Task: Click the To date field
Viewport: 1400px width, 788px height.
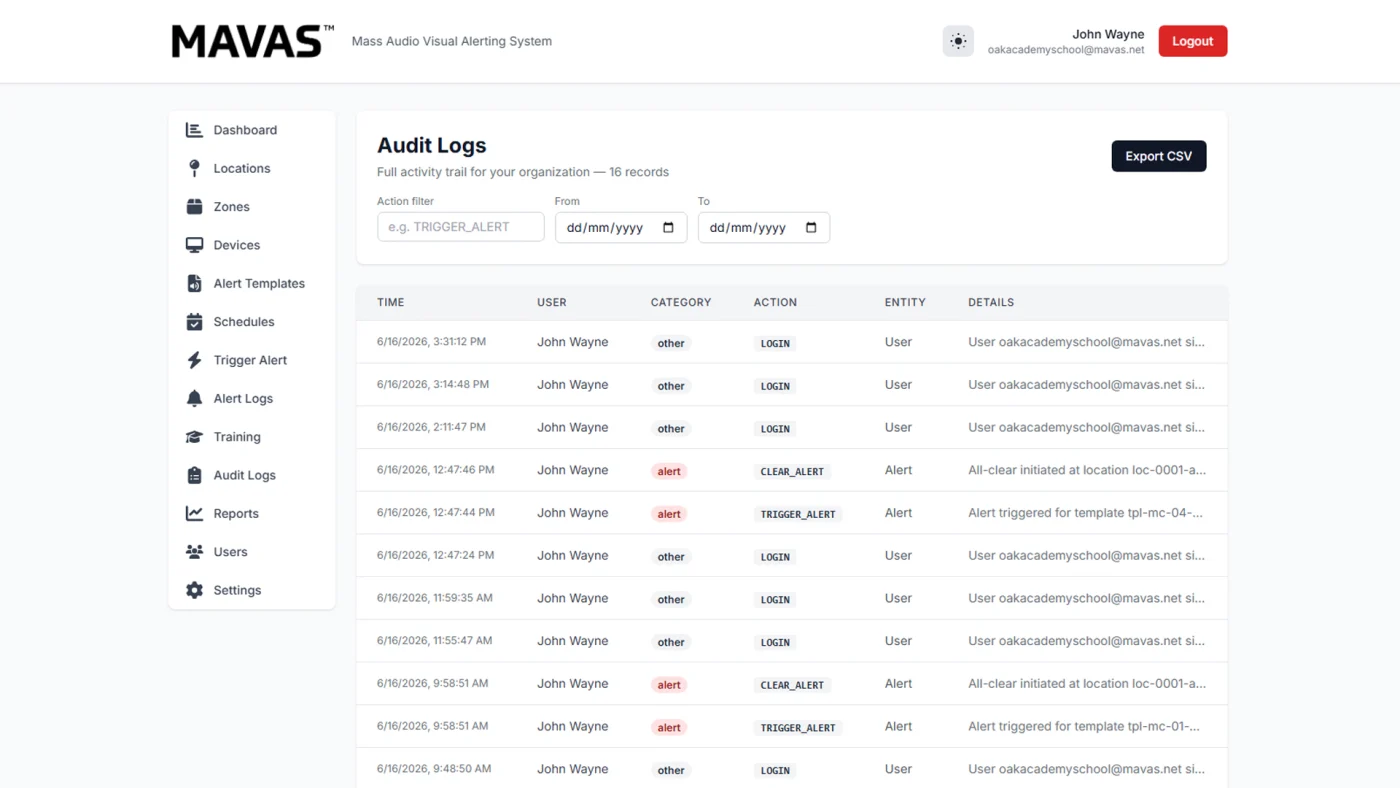Action: click(x=763, y=227)
